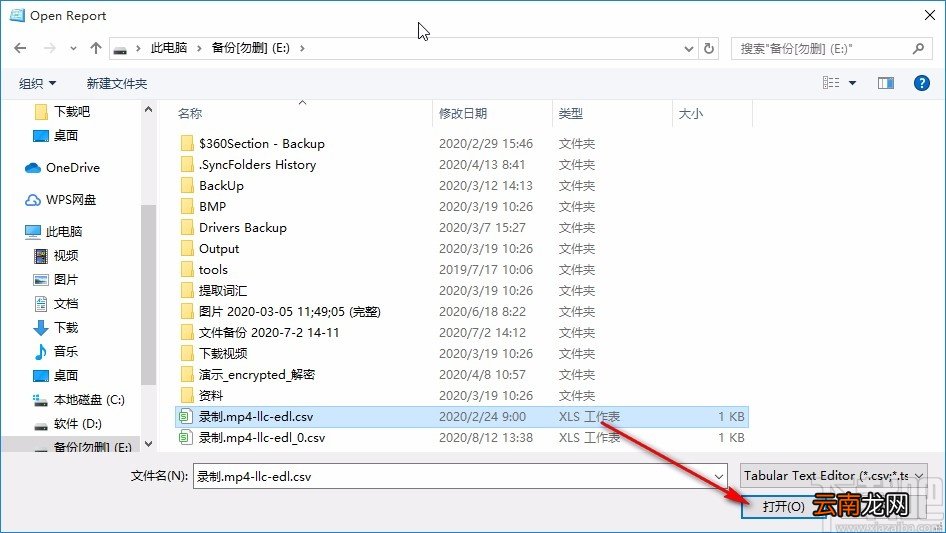
Task: Select the 演示_encrypted_解密 folder icon
Action: point(187,375)
